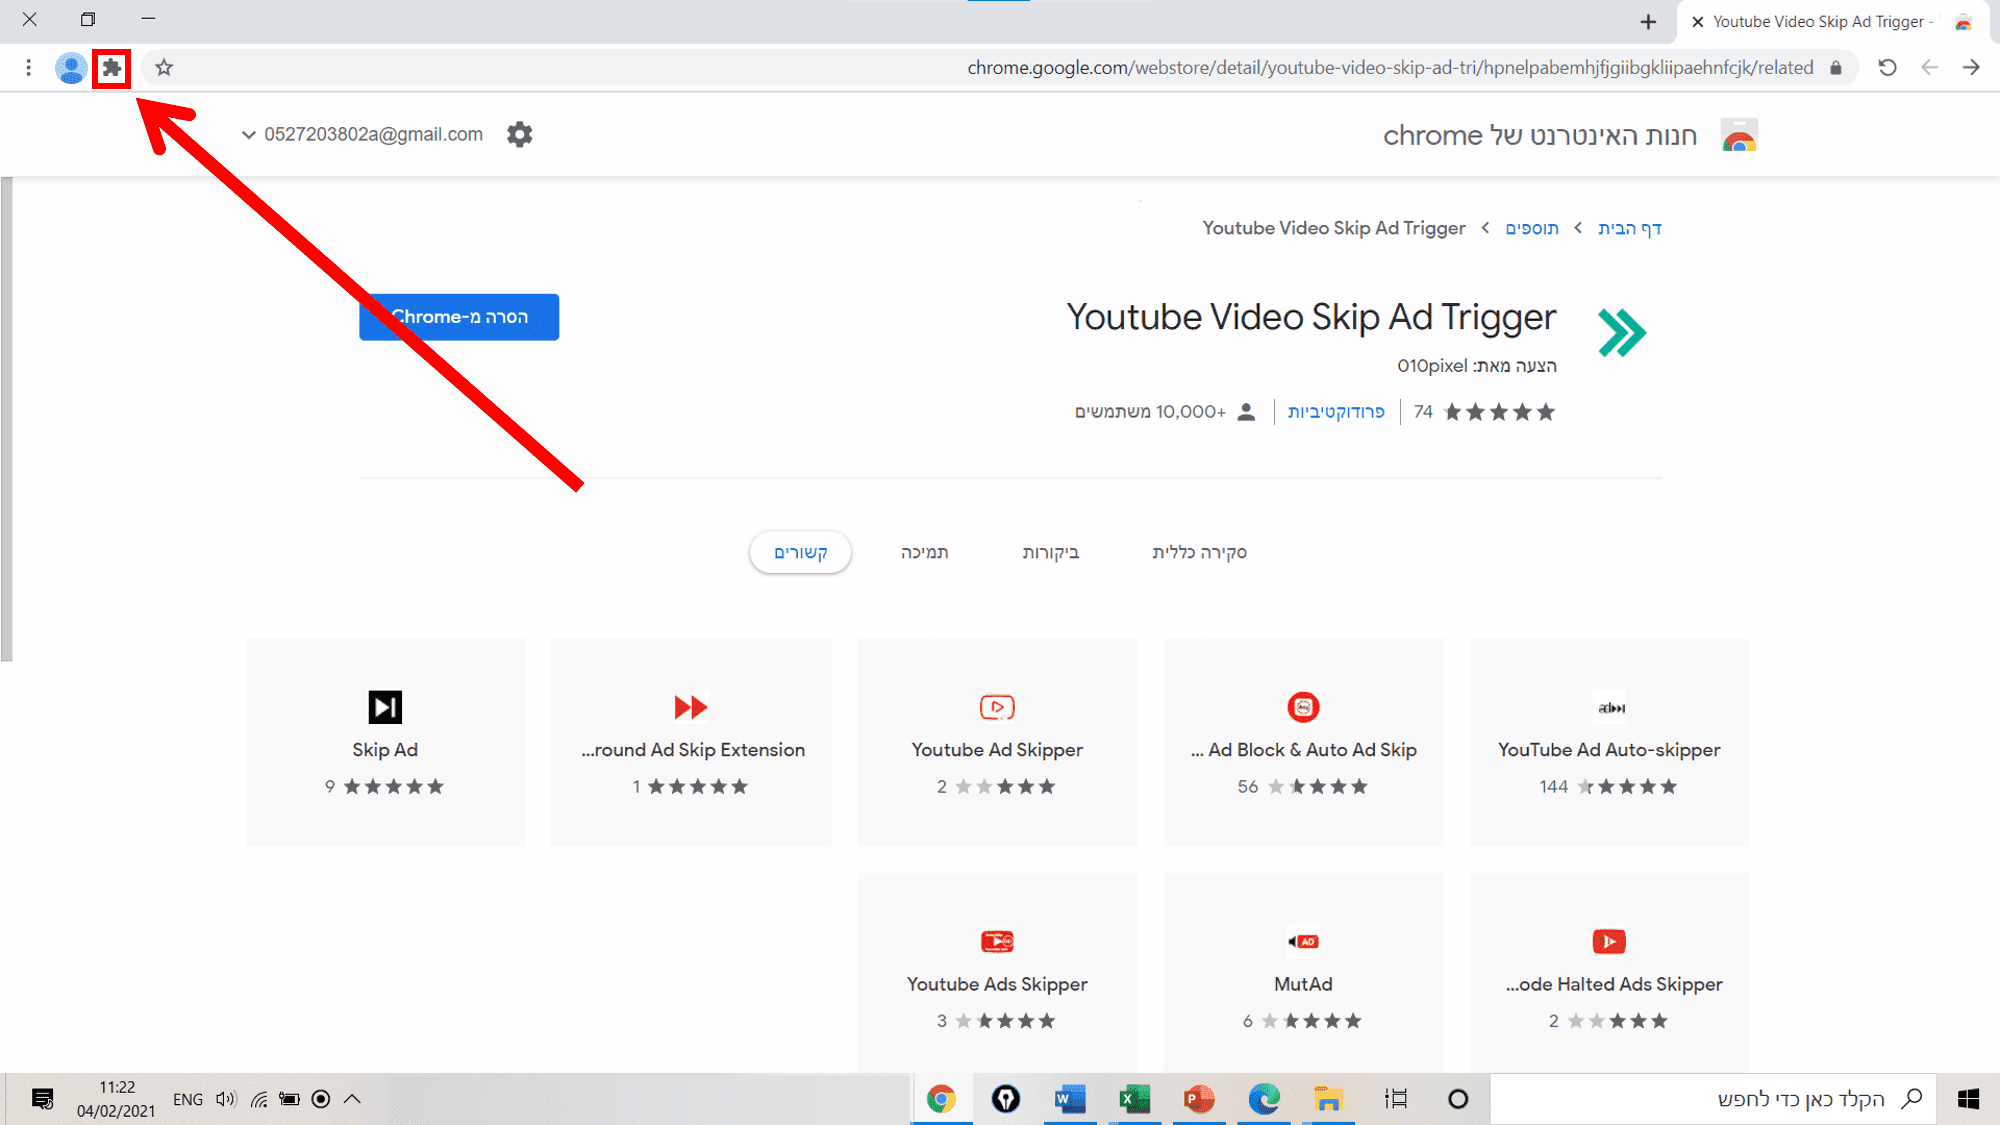Click the Word application icon in taskbar

pos(1070,1099)
